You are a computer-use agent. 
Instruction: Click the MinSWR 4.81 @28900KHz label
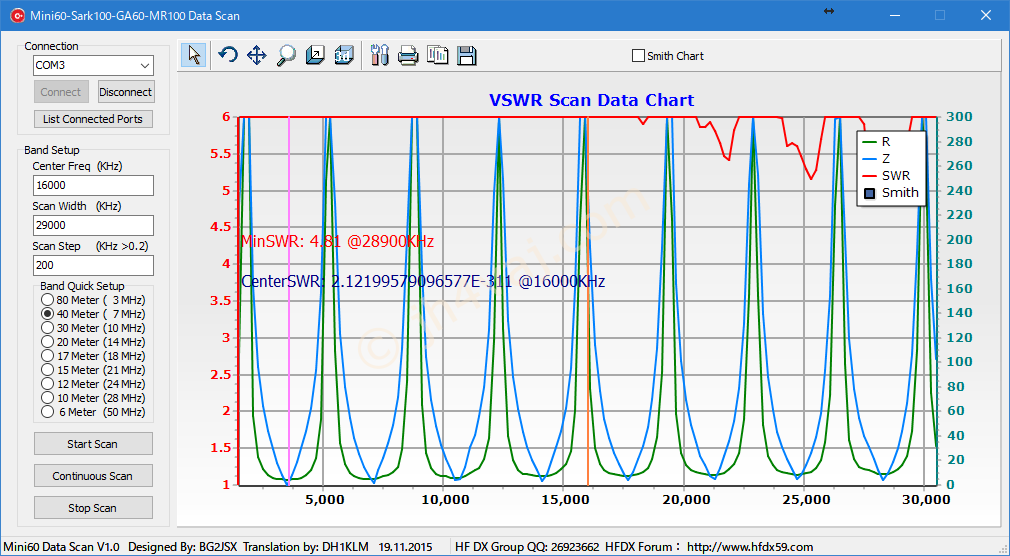tap(338, 242)
